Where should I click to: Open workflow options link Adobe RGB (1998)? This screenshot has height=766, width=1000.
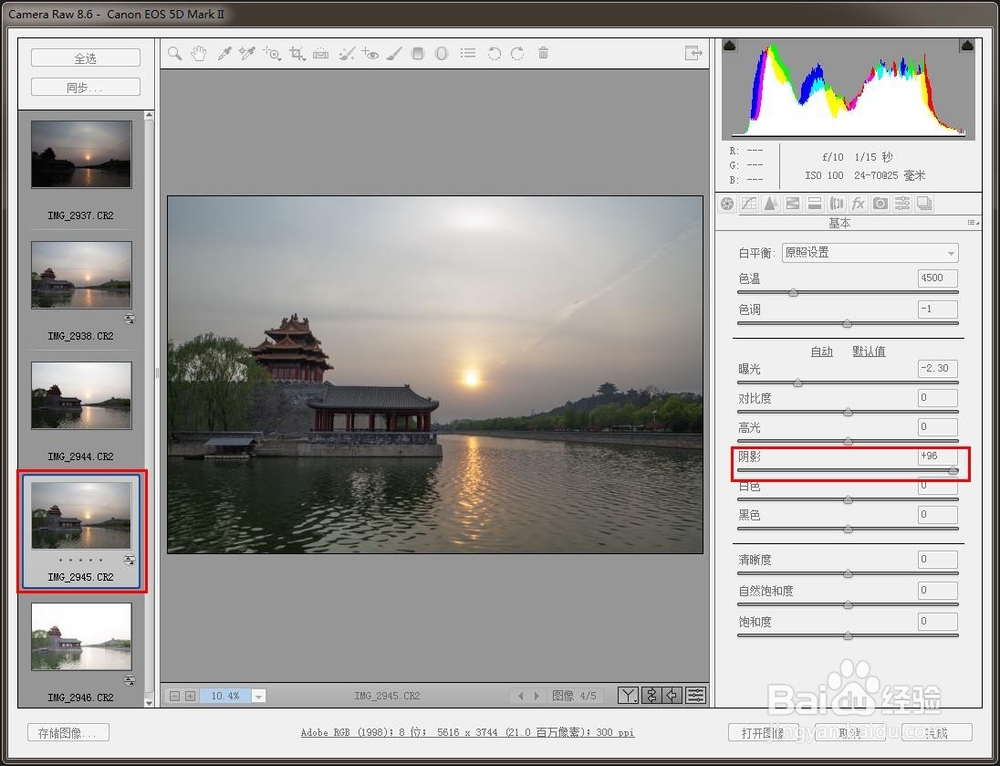coord(467,732)
